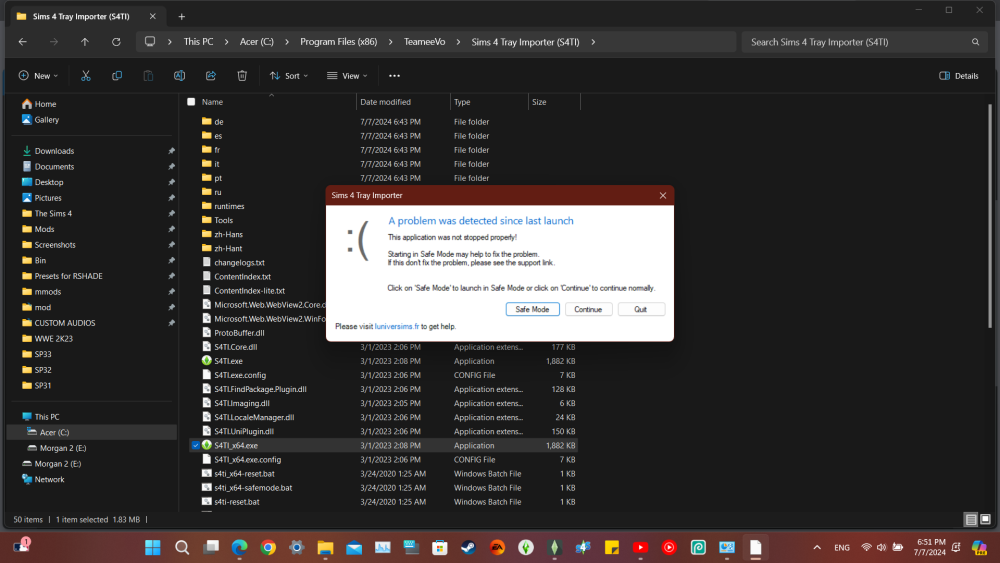Viewport: 1000px width, 563px height.
Task: Click the Delete trash icon in toolbar
Action: pos(242,76)
